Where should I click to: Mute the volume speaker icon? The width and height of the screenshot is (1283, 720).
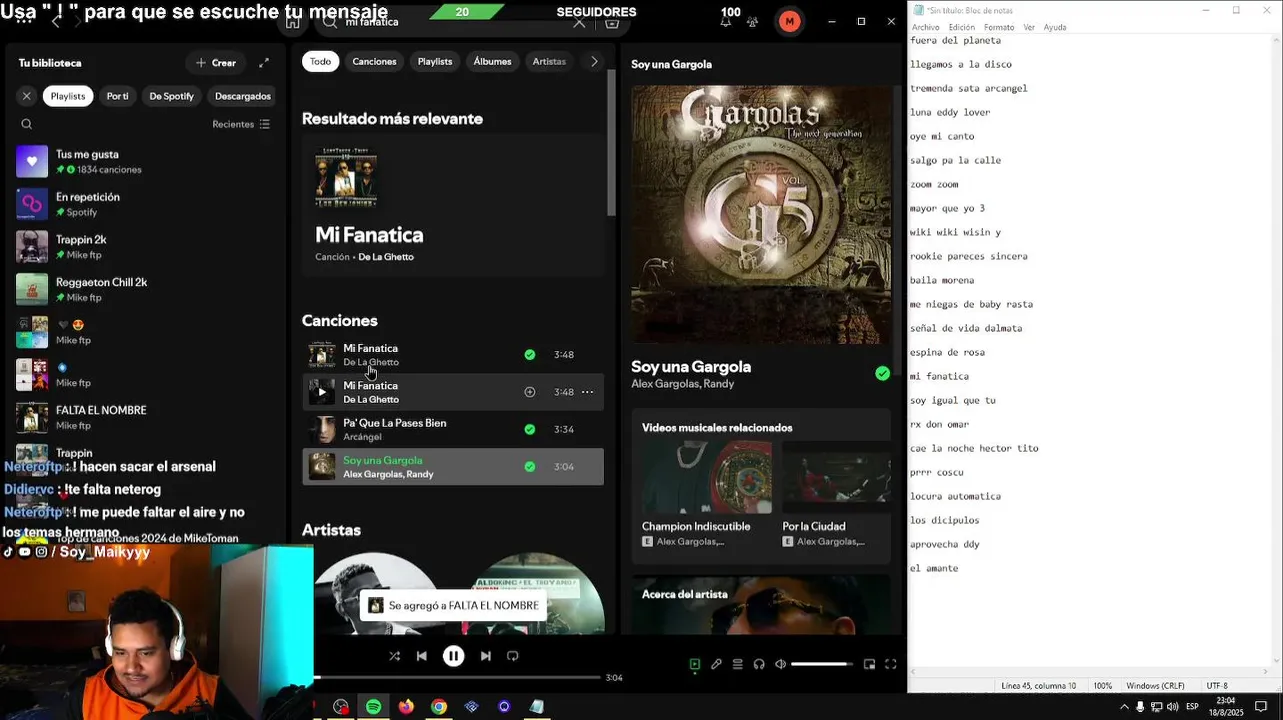781,664
